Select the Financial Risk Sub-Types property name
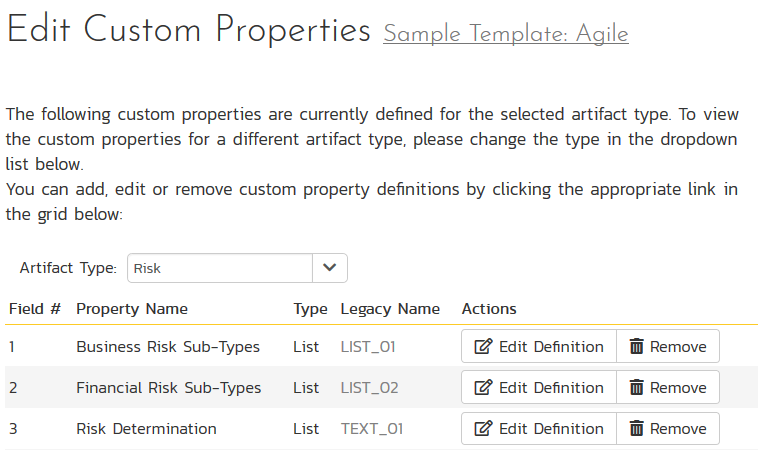The image size is (758, 450). (x=169, y=388)
